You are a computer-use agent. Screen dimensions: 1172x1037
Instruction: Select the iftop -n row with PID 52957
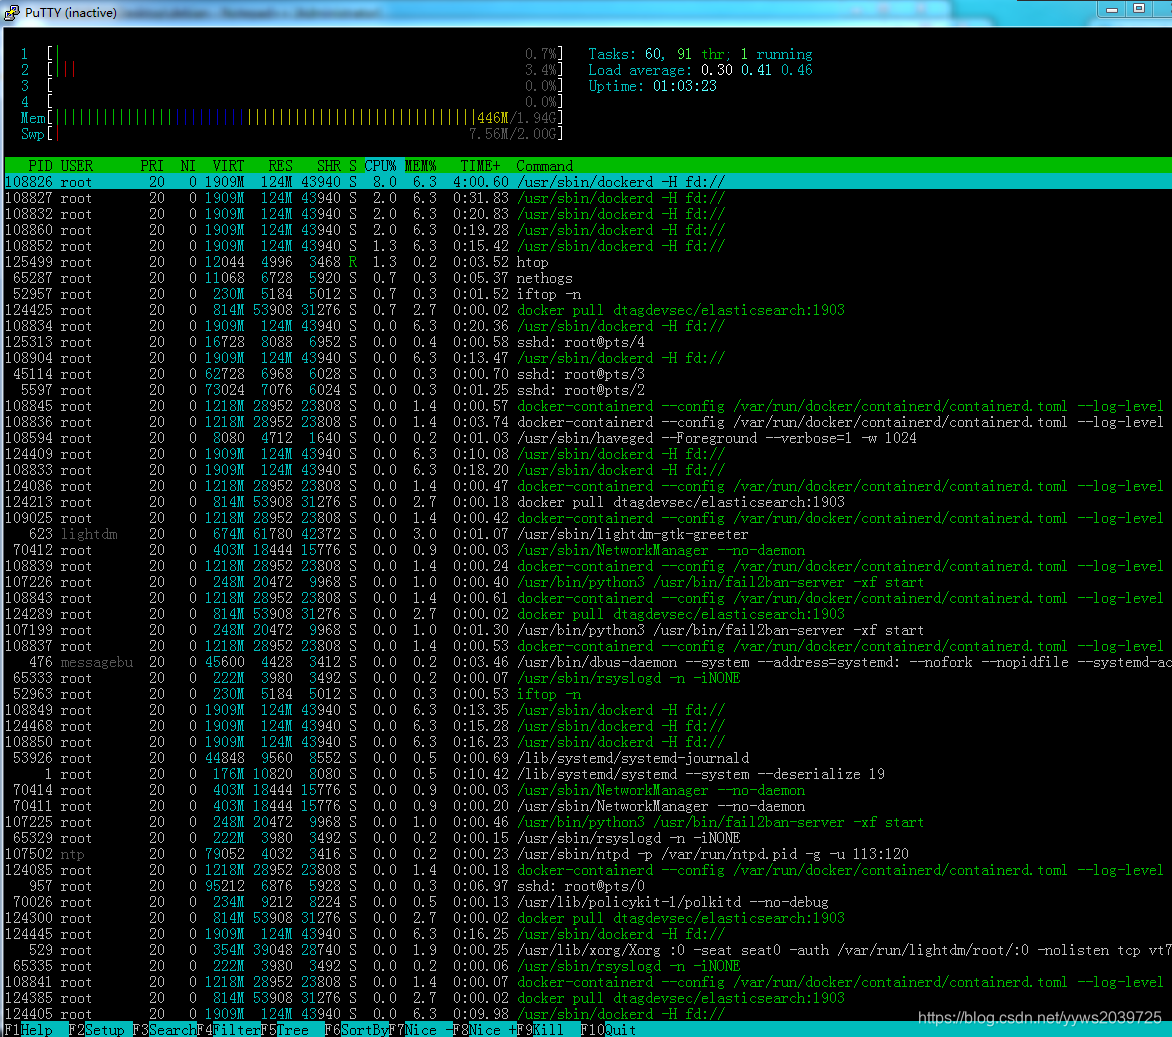tap(586, 294)
